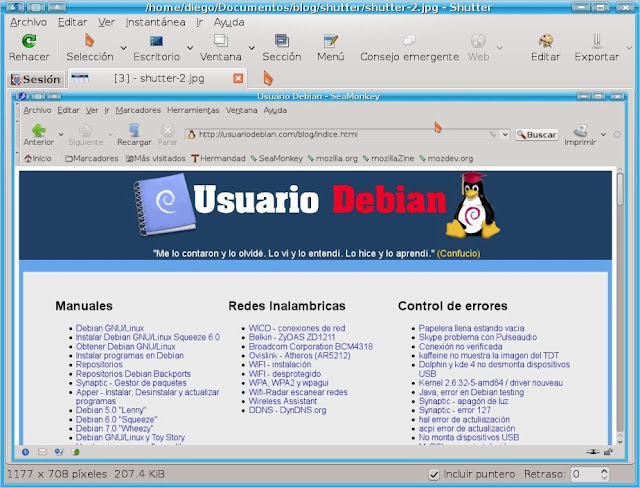Open the Synaptic - Gestor de paquetes link
This screenshot has width=640, height=488.
[131, 383]
